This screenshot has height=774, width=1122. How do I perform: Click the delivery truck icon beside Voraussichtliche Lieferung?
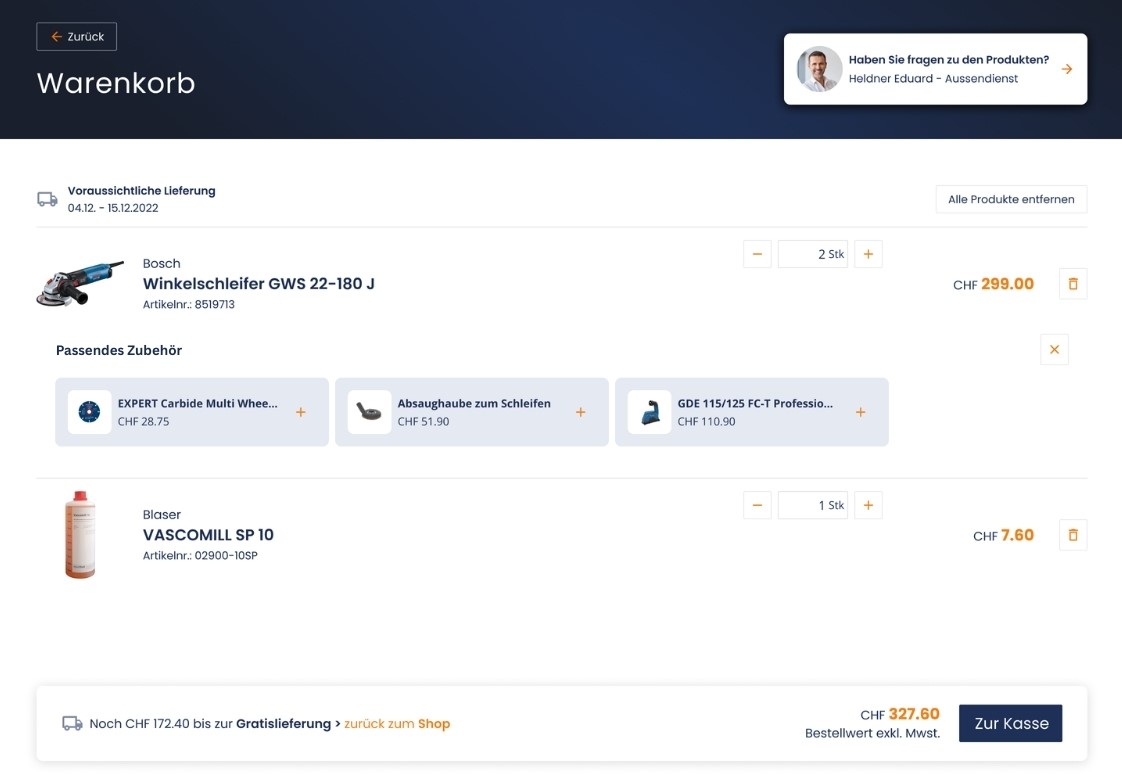[x=47, y=199]
